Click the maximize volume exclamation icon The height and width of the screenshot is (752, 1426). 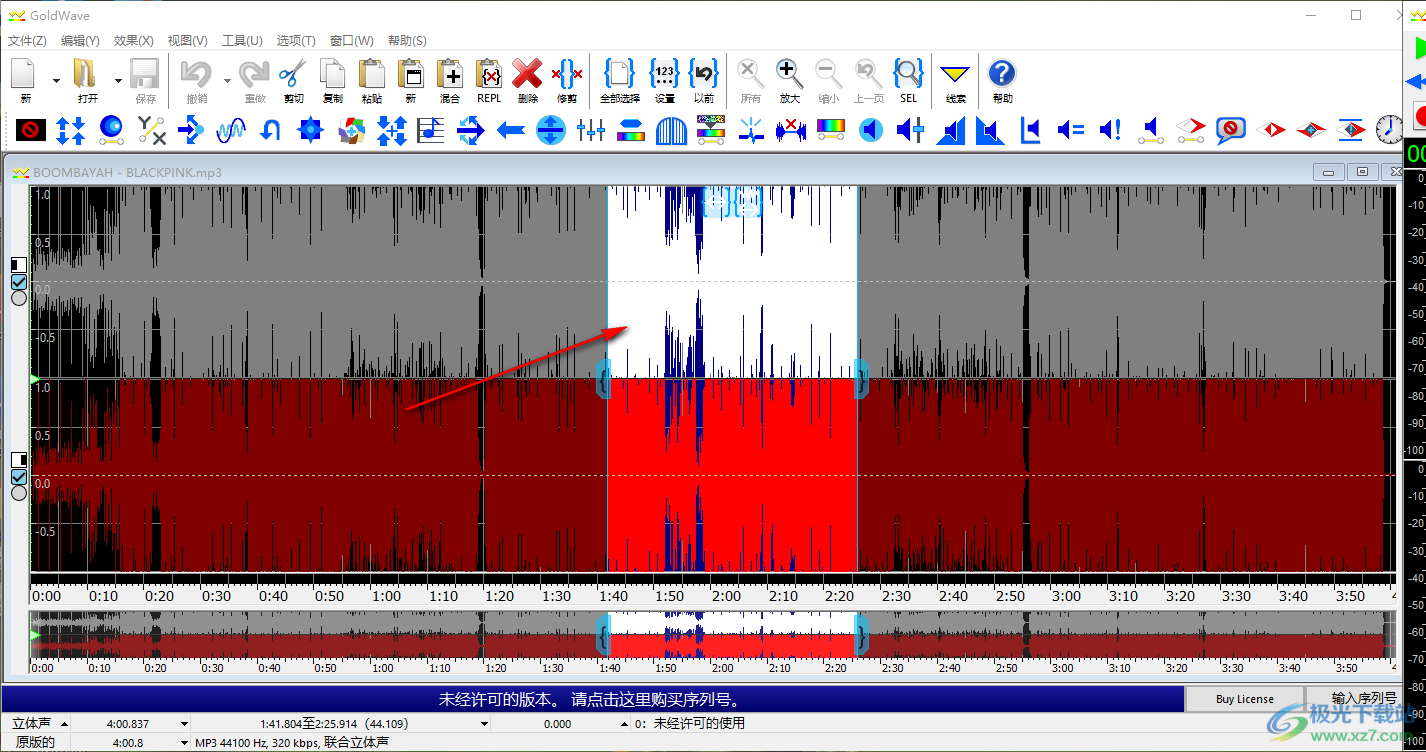1110,129
